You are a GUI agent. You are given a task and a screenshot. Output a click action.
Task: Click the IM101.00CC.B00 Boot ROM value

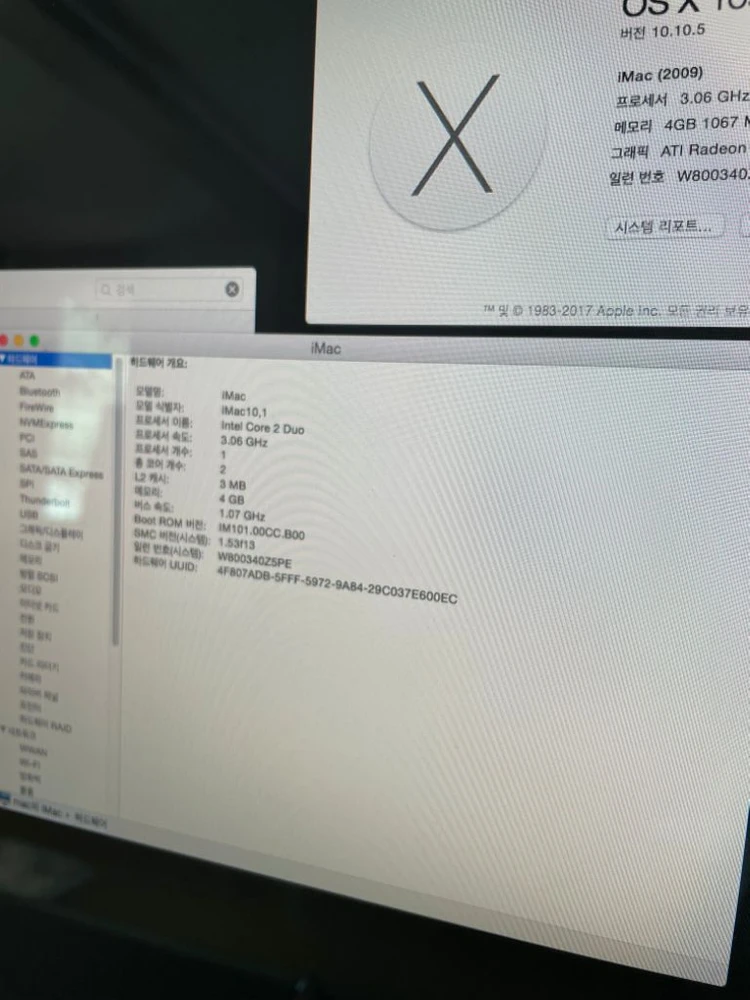261,531
